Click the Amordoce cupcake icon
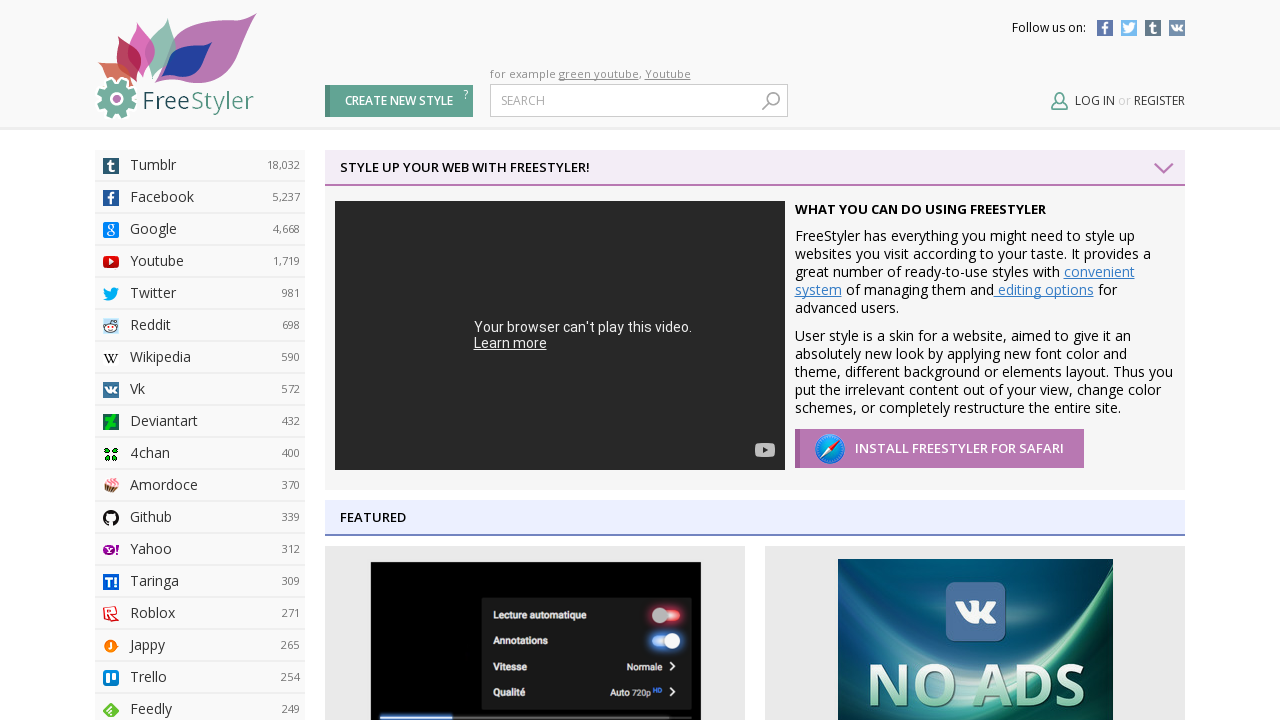The width and height of the screenshot is (1280, 720). tap(111, 486)
